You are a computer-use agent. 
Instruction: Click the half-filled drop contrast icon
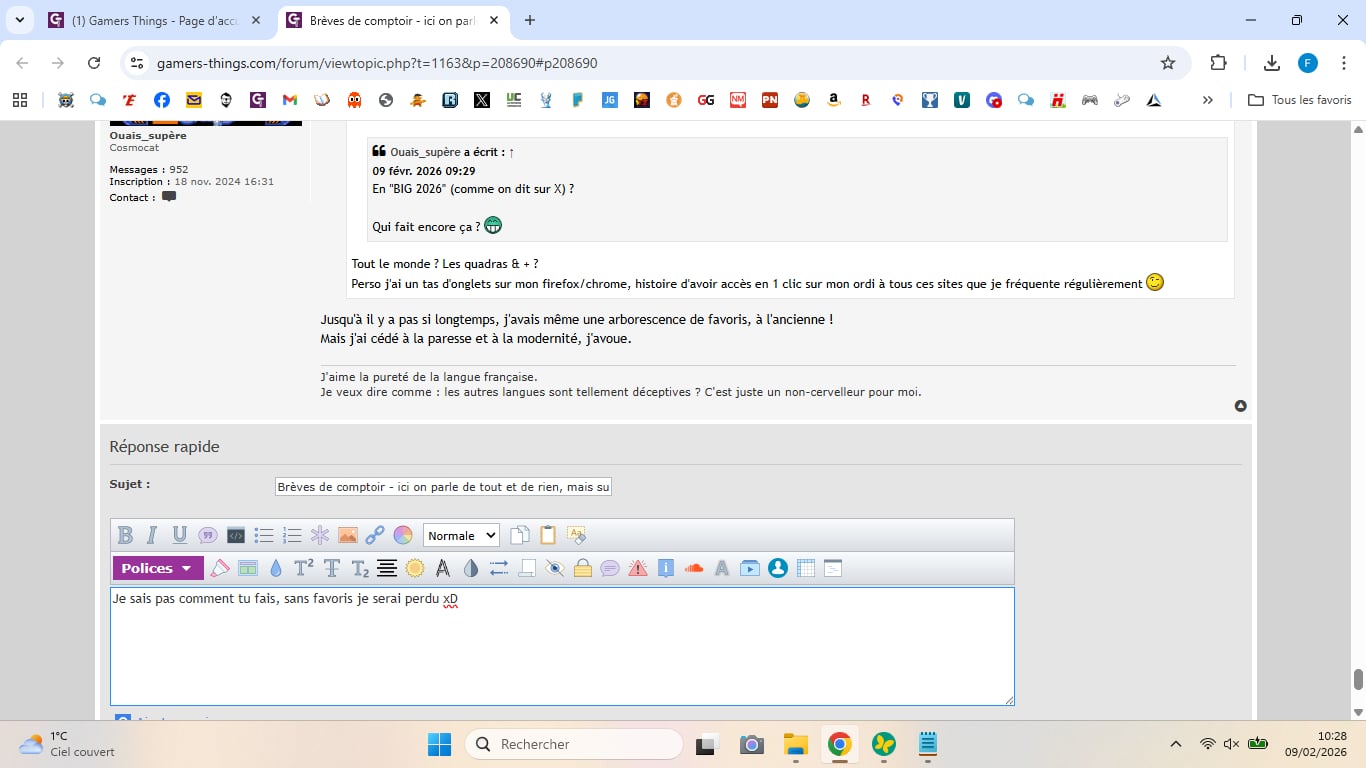pyautogui.click(x=471, y=568)
